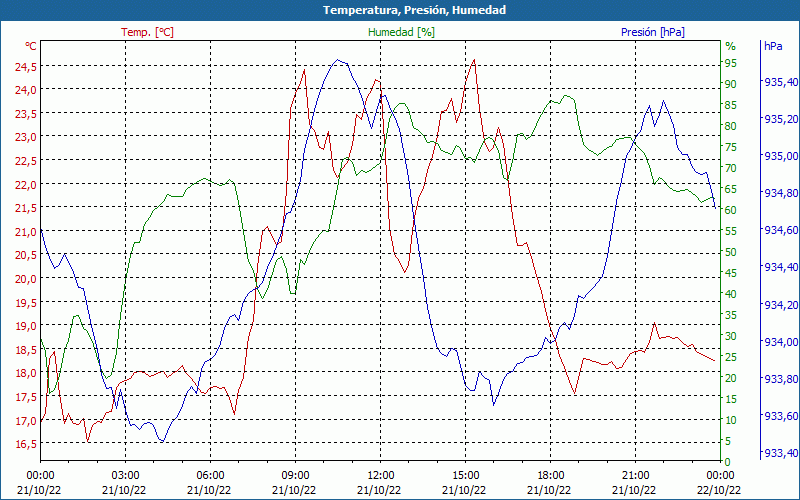The image size is (800, 500).
Task: Click the 65 humidity axis value
Action: tap(731, 189)
